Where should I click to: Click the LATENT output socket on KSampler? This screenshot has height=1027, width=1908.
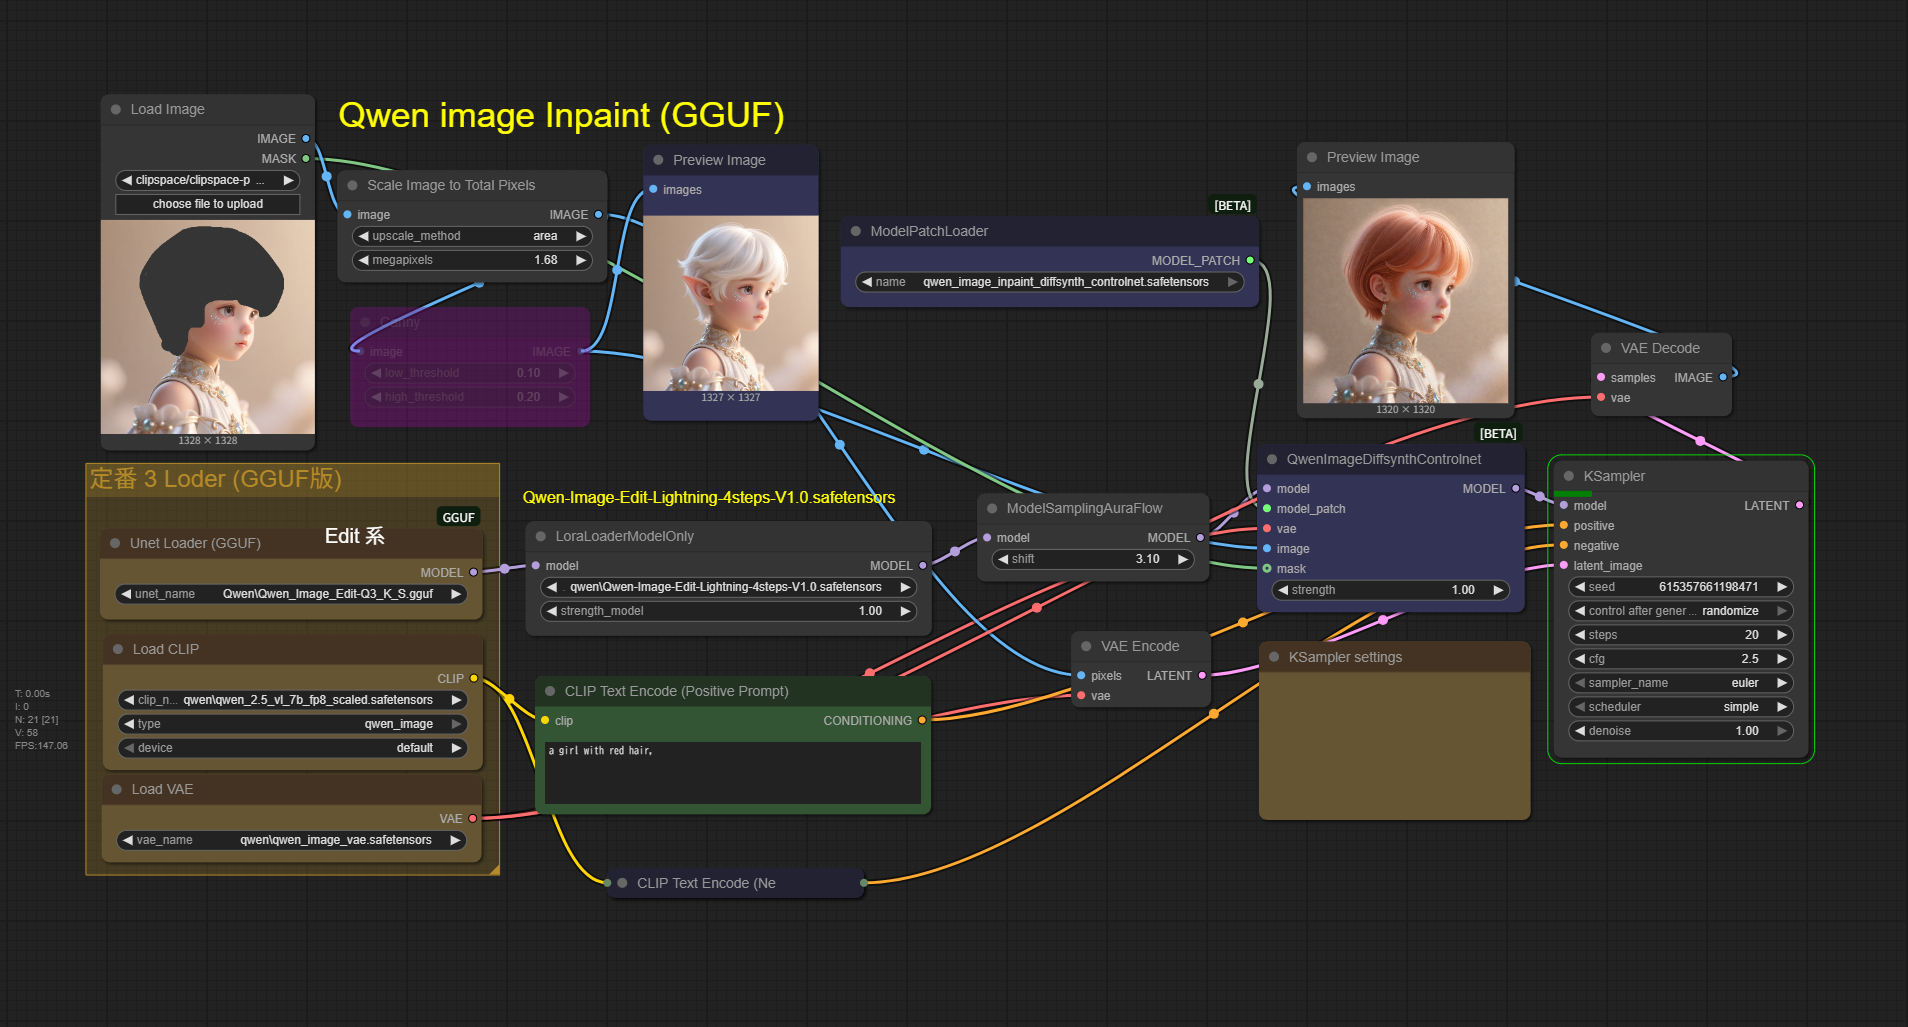tap(1799, 506)
